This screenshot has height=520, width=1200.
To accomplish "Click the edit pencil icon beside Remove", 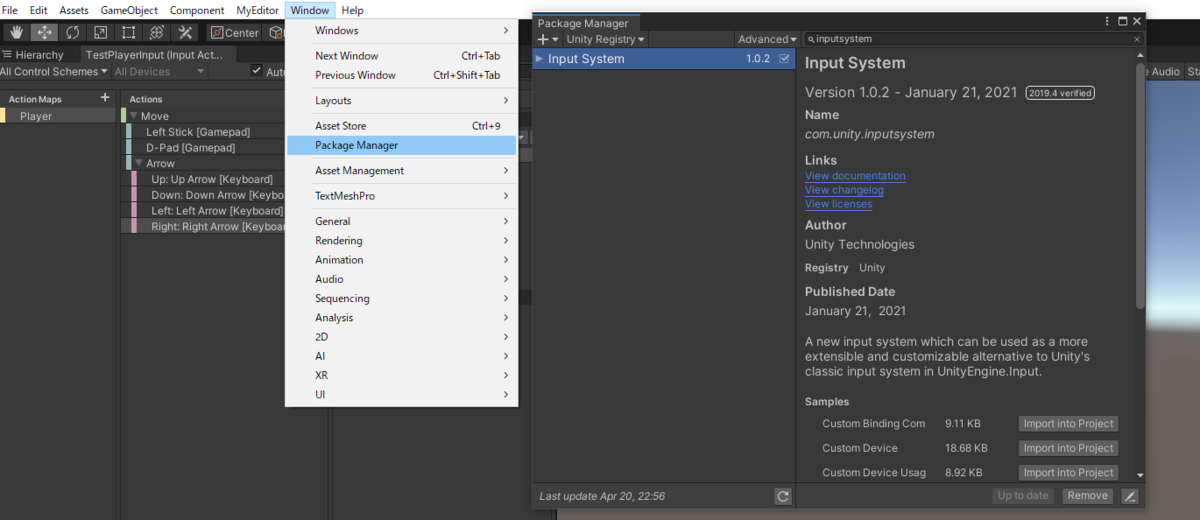I will point(1129,496).
